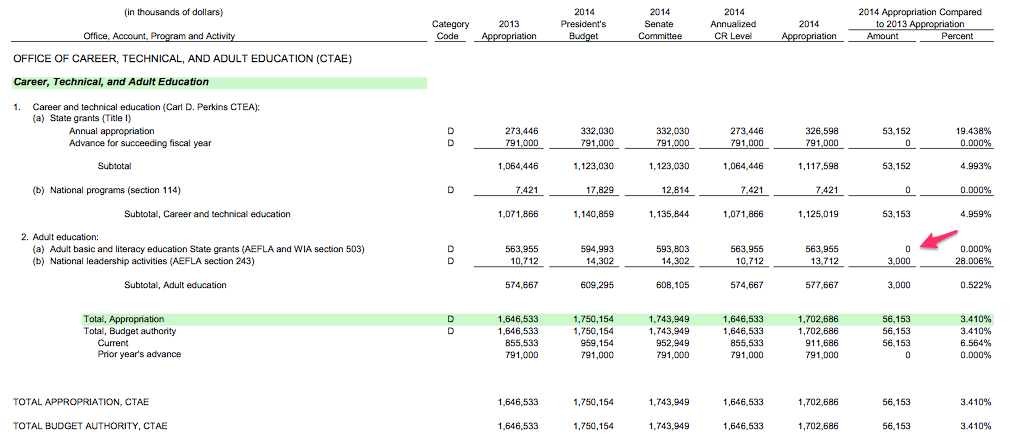Select the "Total, Budget authority" label

[130, 331]
